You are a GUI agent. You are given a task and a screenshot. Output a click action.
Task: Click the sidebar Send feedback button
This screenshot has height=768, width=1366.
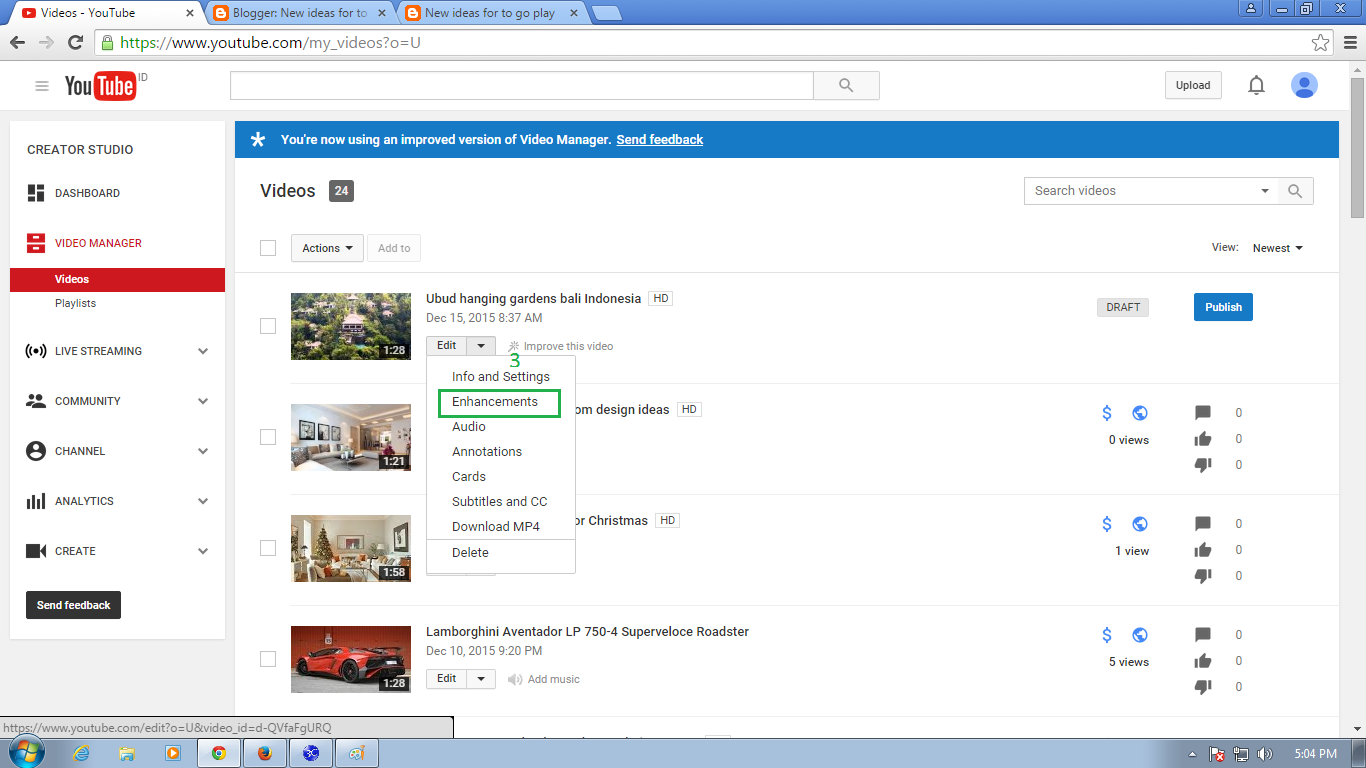(x=73, y=605)
